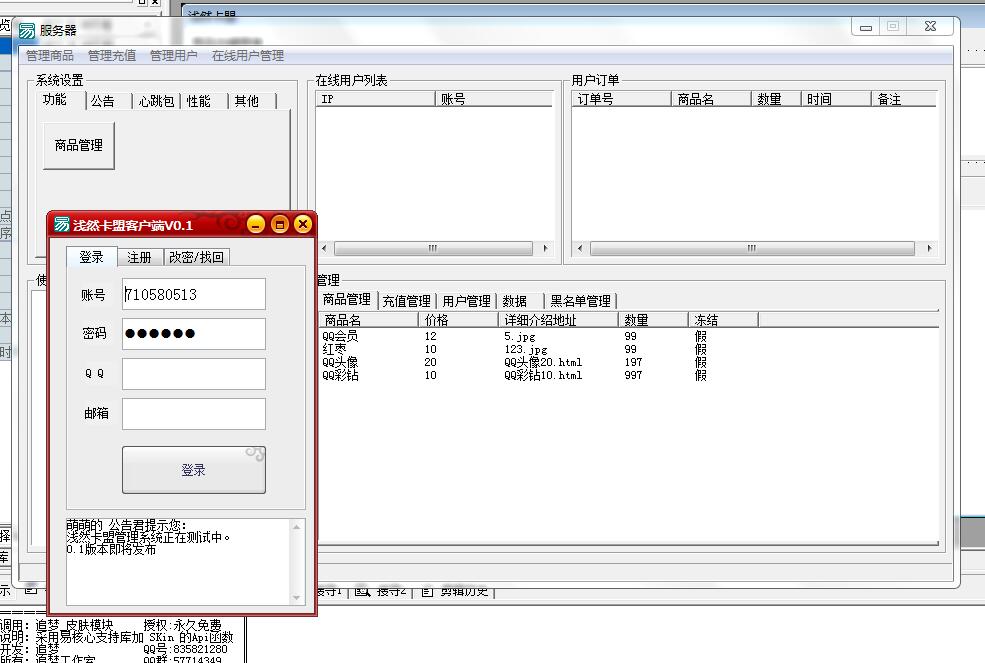Click the 浅然卡盟客户端 title bar app icon

pos(62,224)
